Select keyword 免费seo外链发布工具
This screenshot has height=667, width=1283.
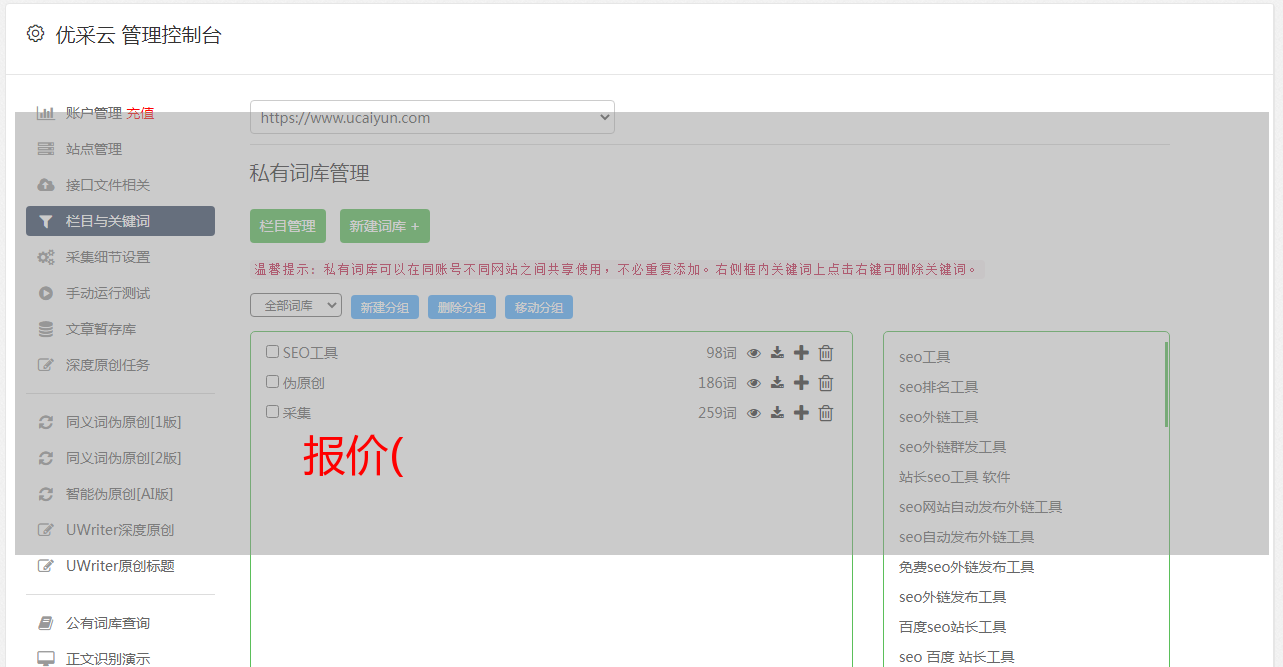[x=966, y=567]
